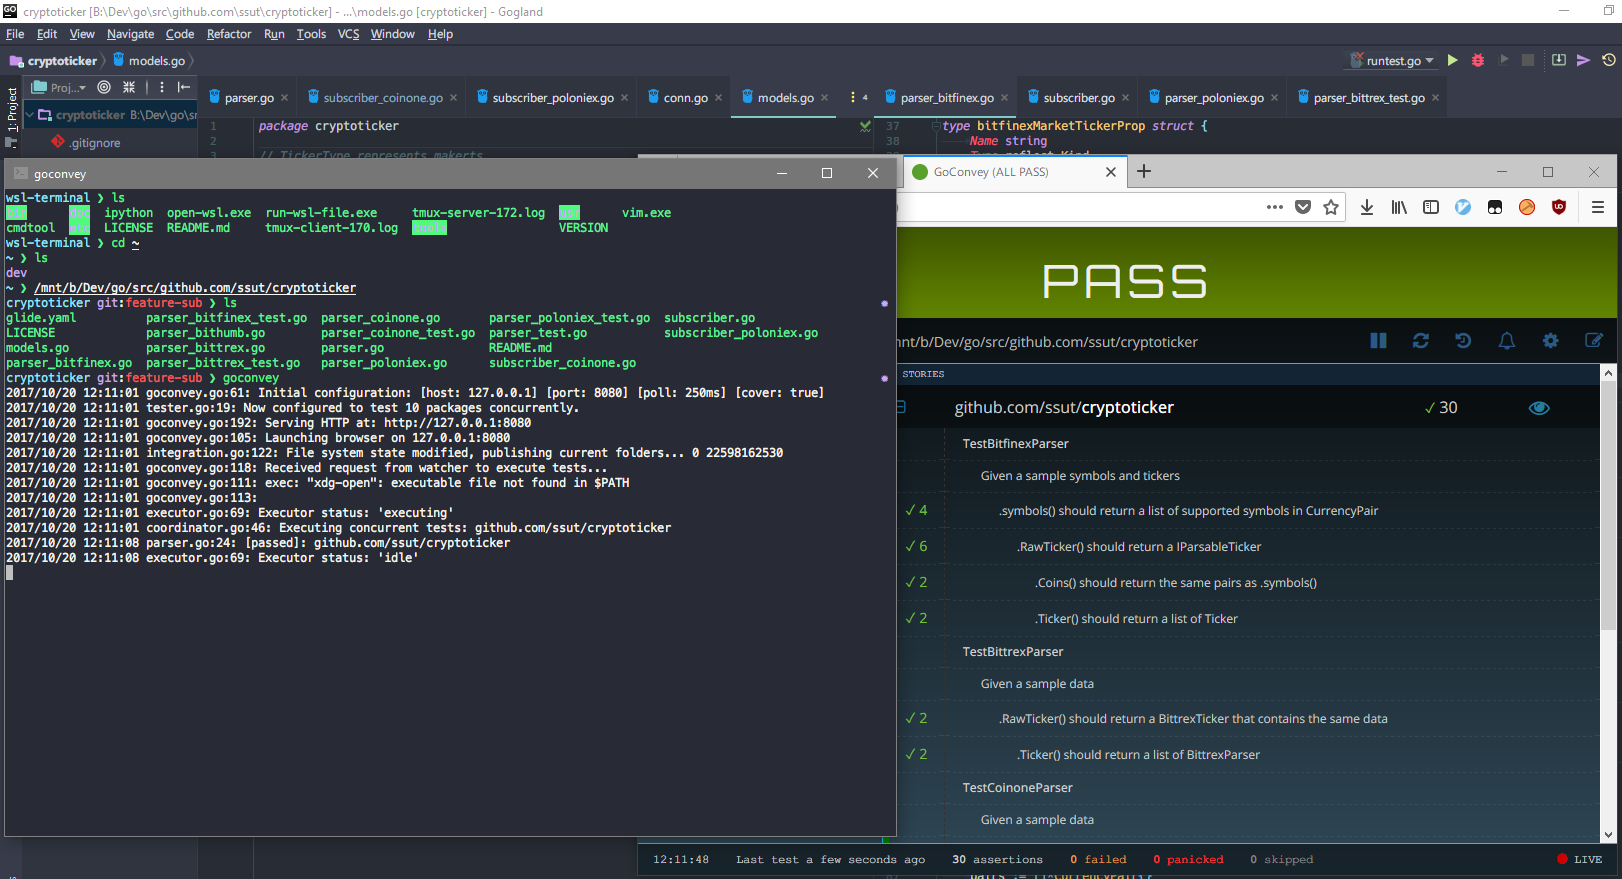1622x879 pixels.
Task: Collapse the cryptoticker project root node
Action: [x=30, y=115]
